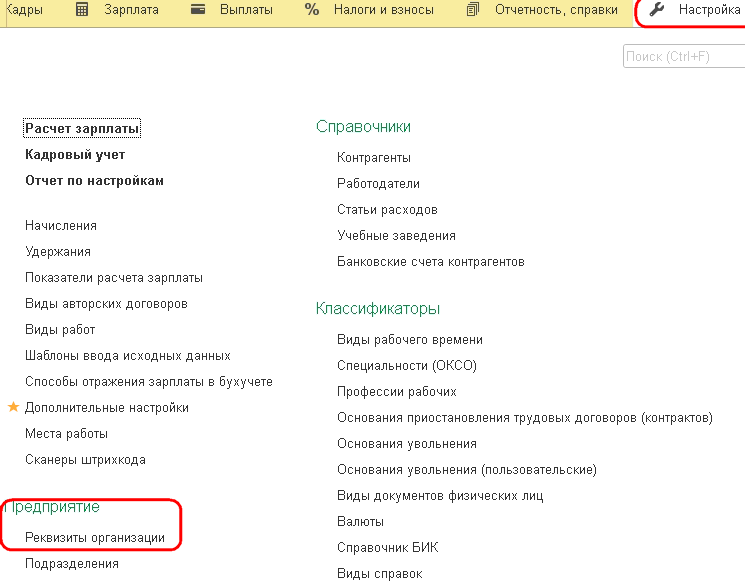Click the calculator icon beside Зарплата
Image resolution: width=745 pixels, height=581 pixels.
pos(82,9)
